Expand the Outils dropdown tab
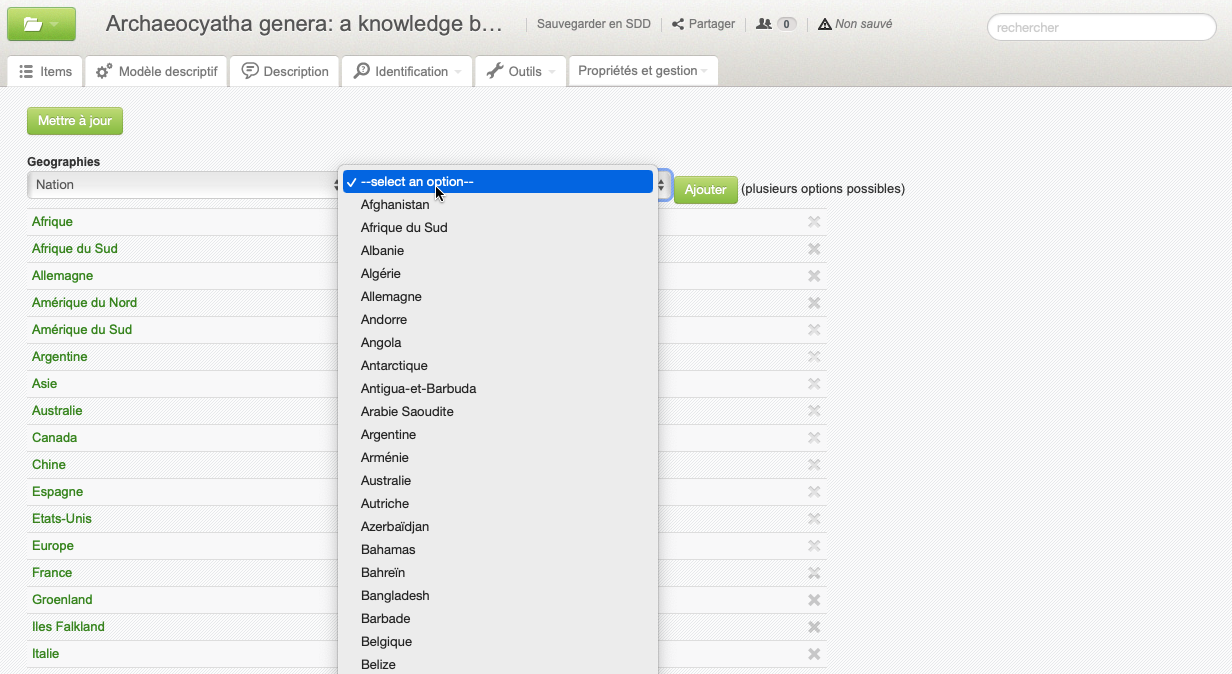The width and height of the screenshot is (1232, 674). tap(521, 72)
